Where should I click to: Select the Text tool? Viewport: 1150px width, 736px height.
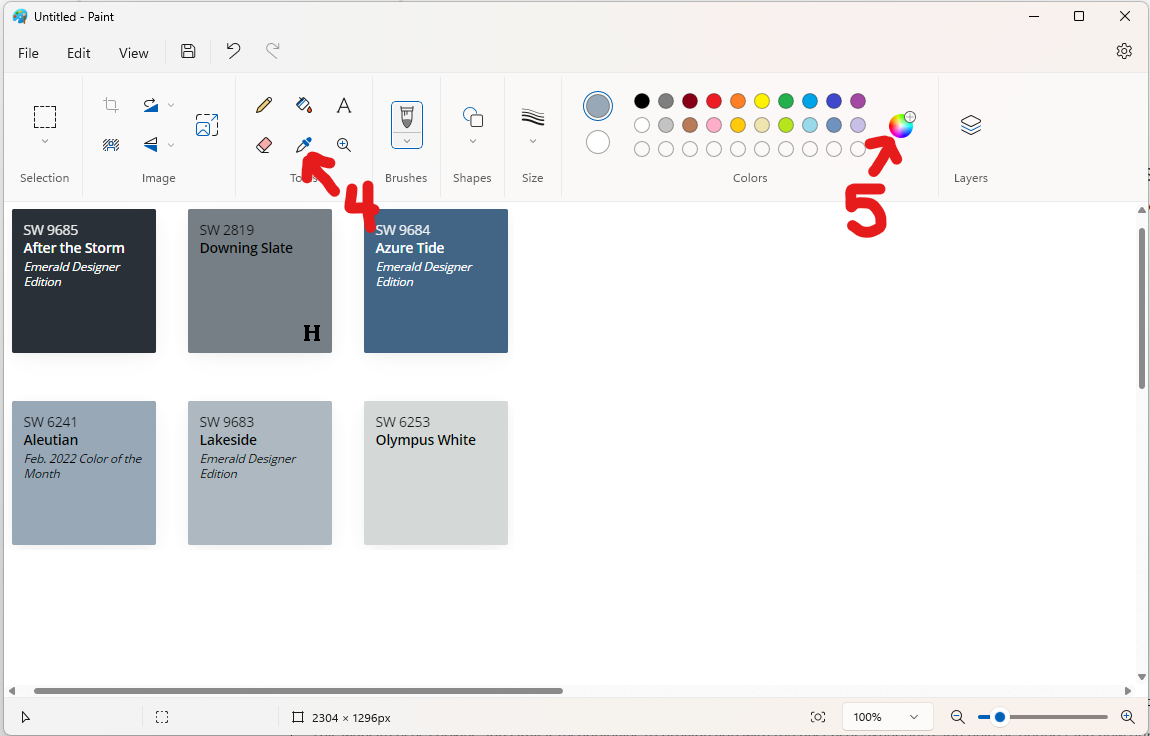pos(344,105)
